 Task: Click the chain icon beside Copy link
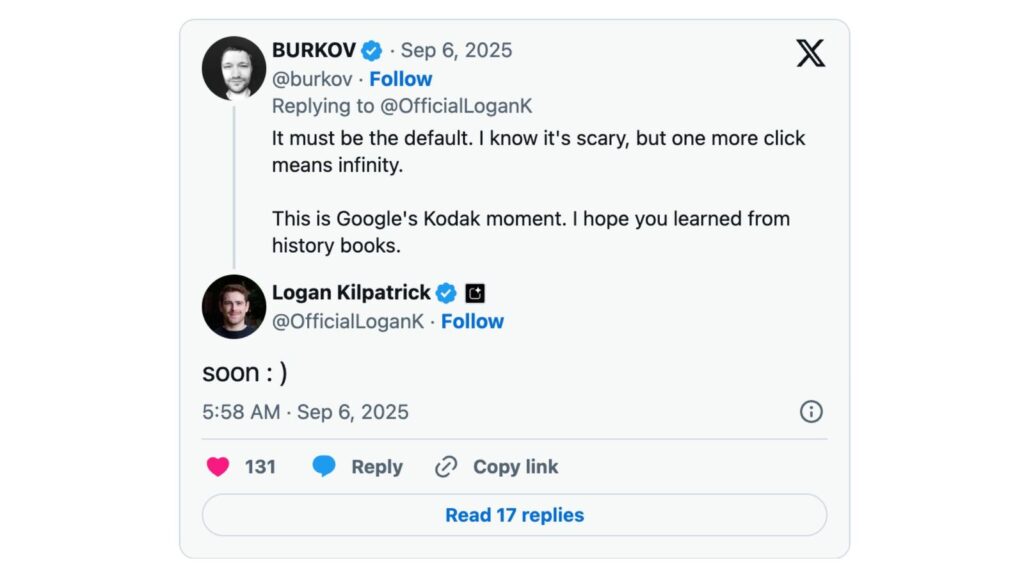(446, 467)
